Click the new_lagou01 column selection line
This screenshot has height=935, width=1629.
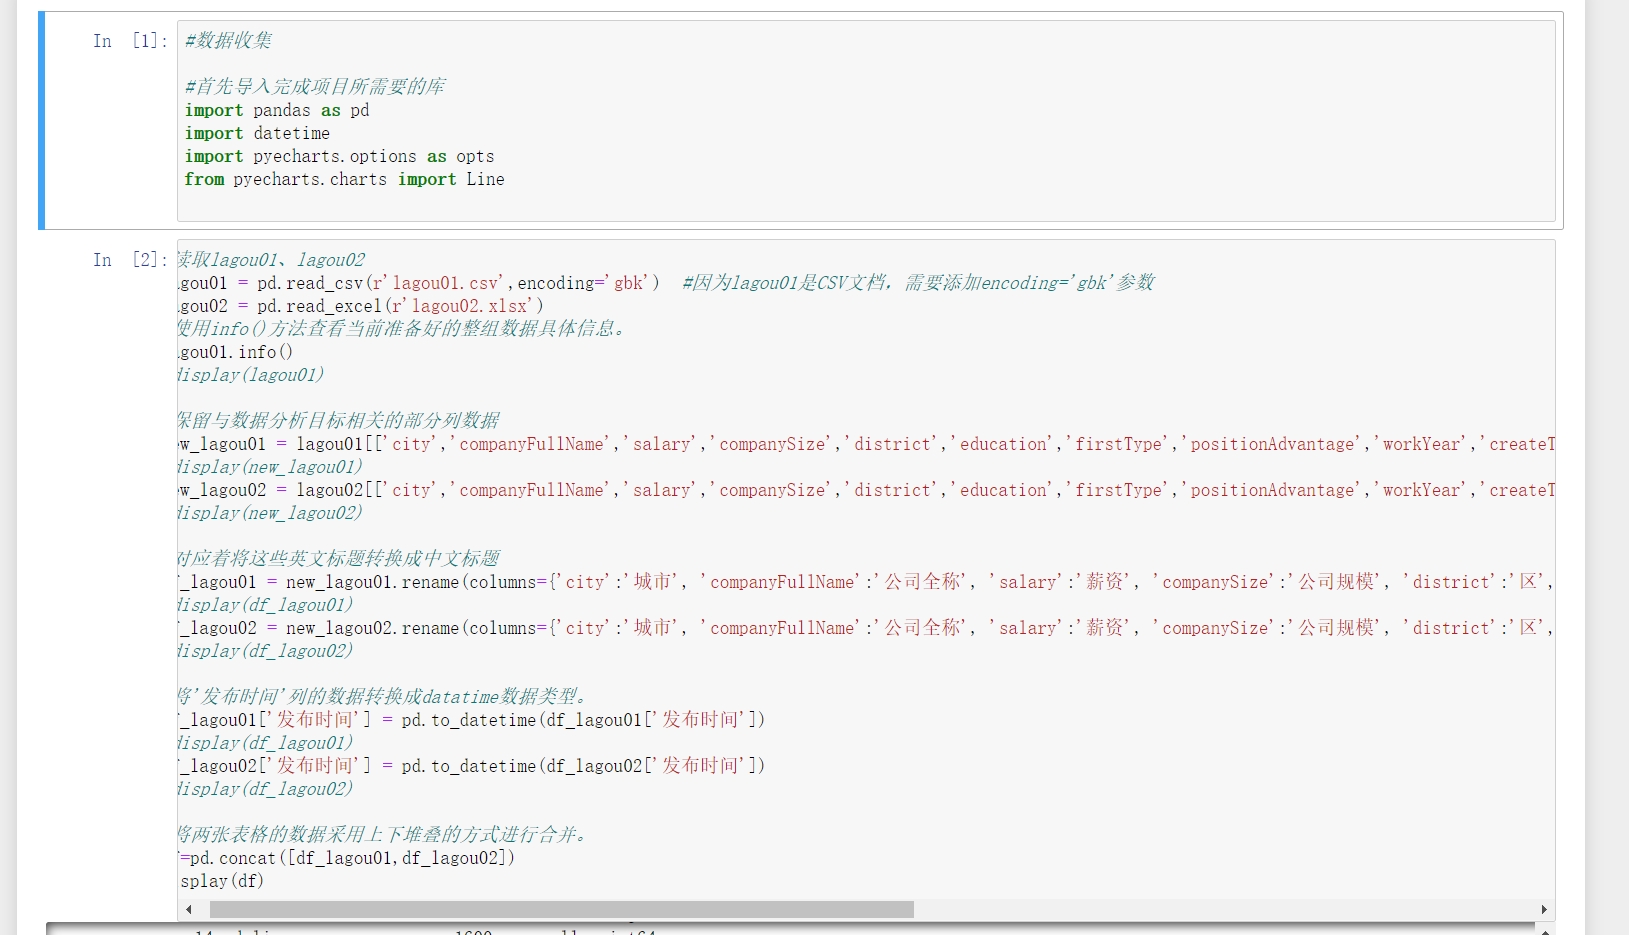click(866, 444)
